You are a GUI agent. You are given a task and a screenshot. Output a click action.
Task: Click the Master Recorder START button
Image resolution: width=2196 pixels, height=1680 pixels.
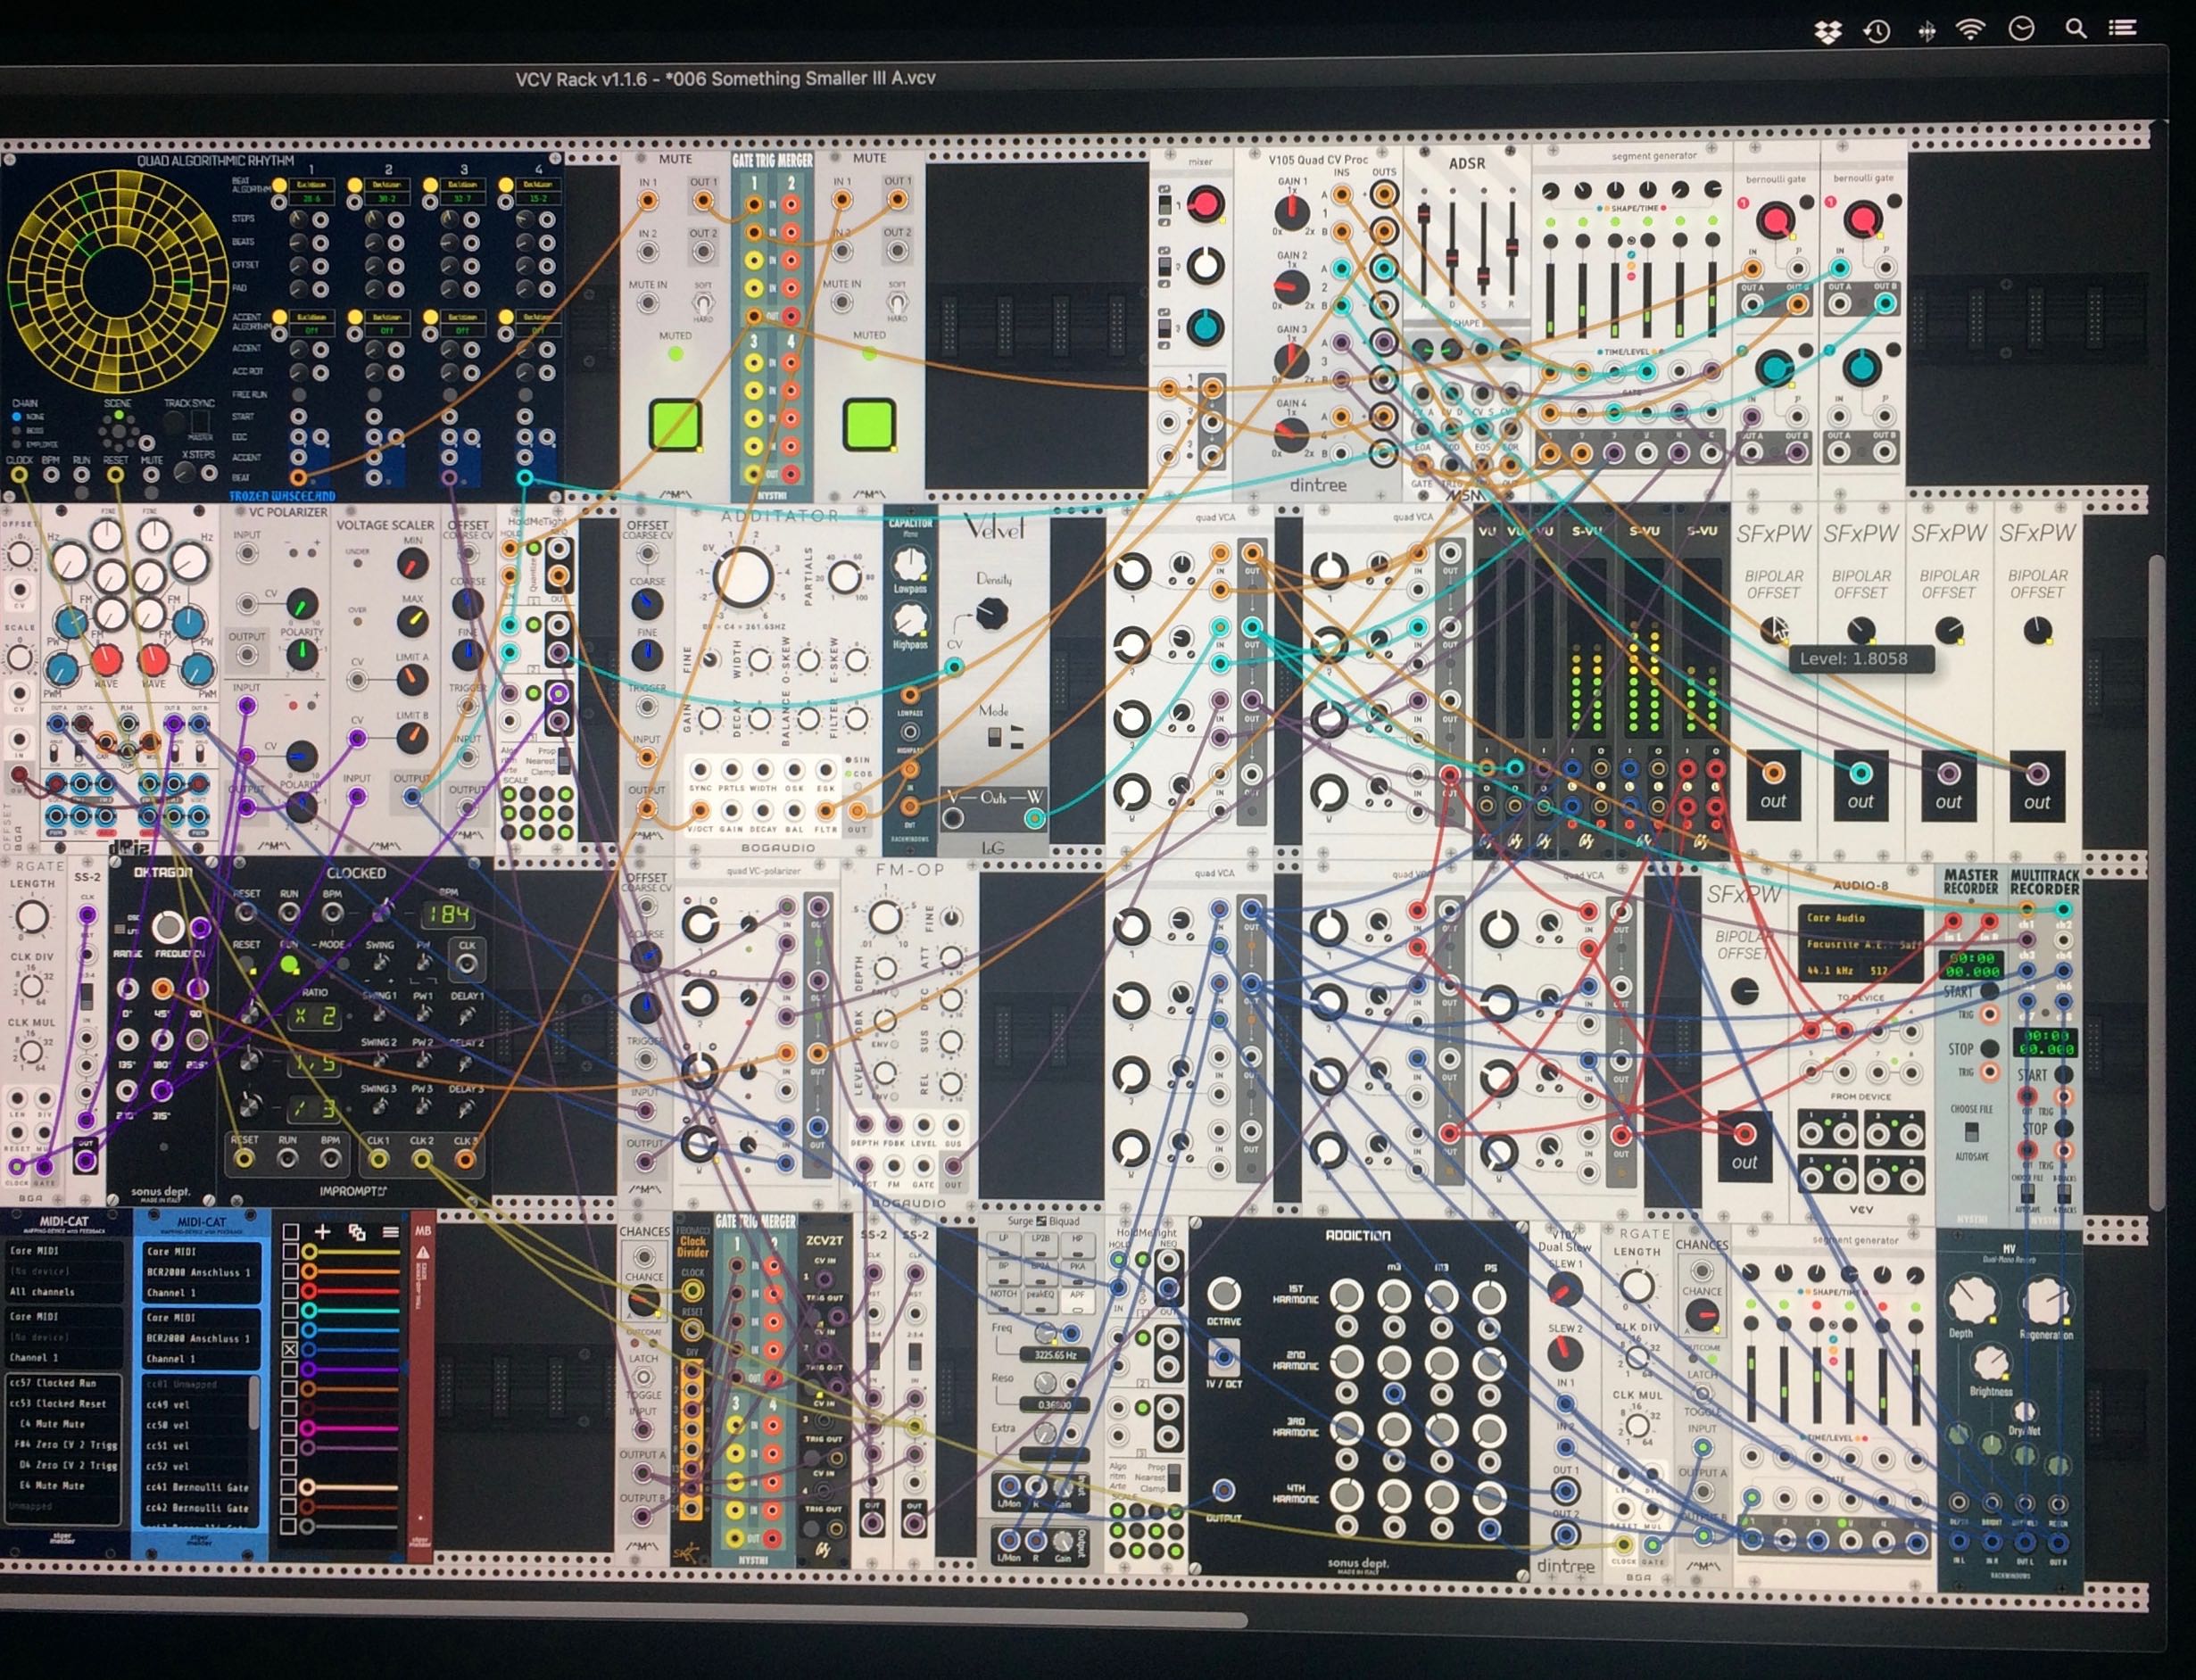(1991, 992)
